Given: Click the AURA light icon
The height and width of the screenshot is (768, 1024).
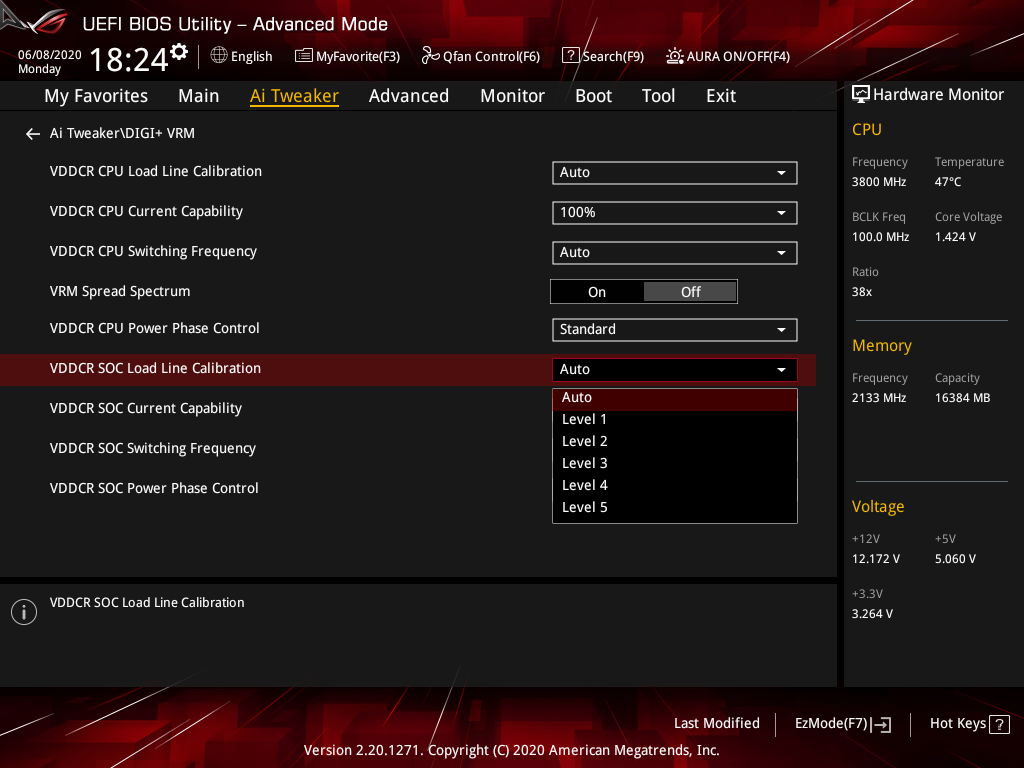Looking at the screenshot, I should pos(675,56).
